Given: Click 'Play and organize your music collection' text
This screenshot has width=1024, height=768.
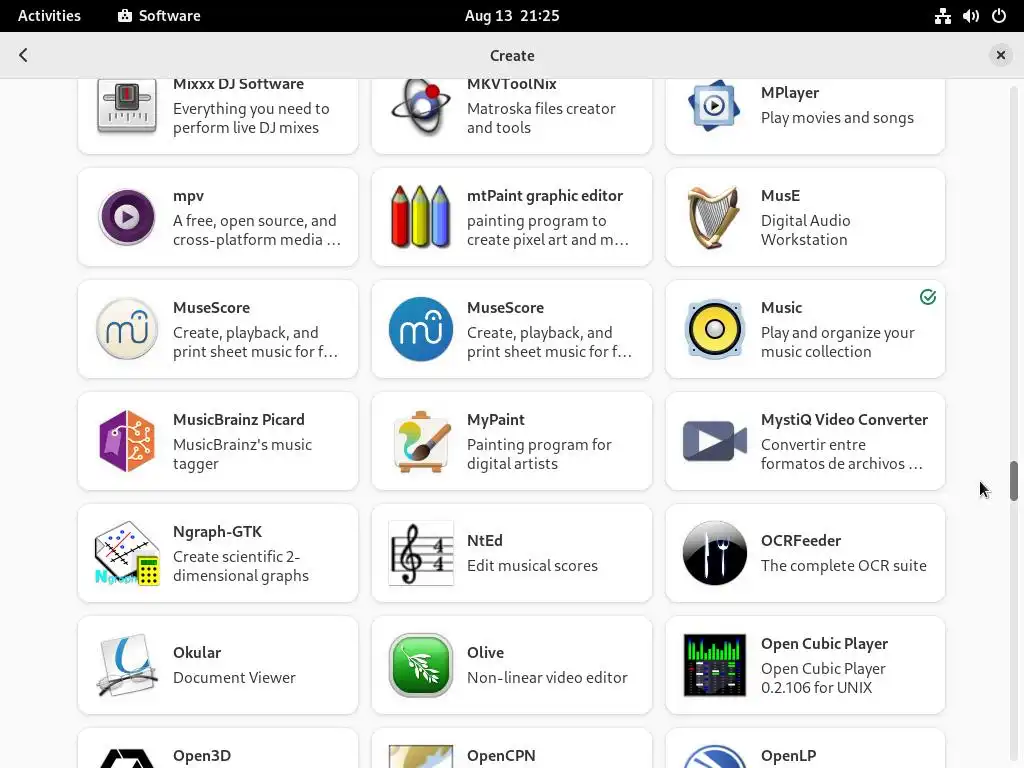Looking at the screenshot, I should 837,342.
